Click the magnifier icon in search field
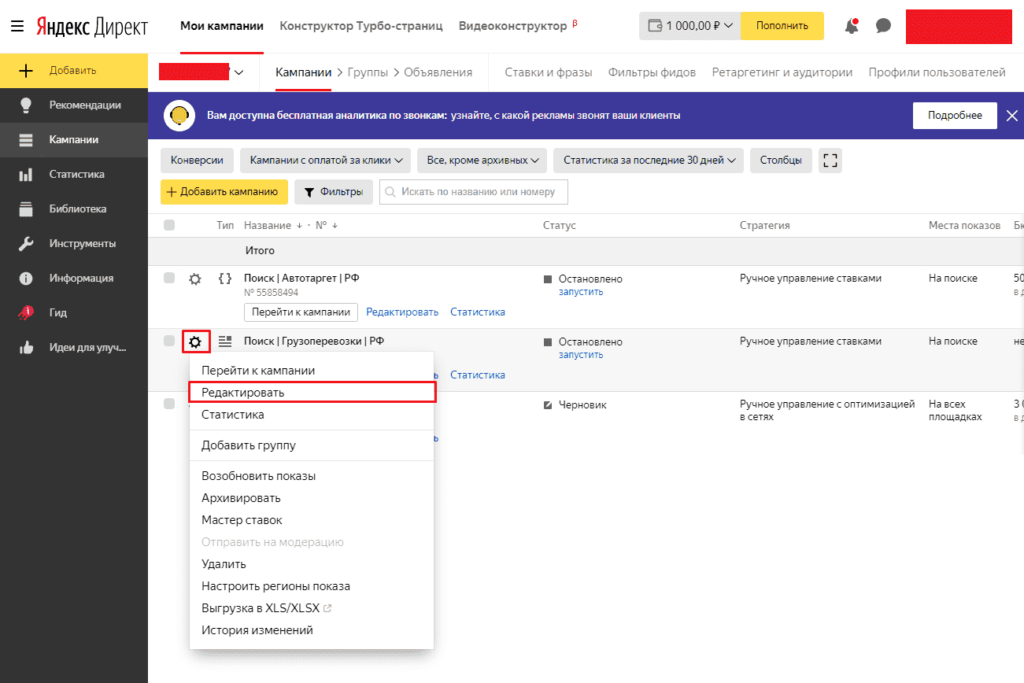This screenshot has width=1024, height=683. (391, 192)
